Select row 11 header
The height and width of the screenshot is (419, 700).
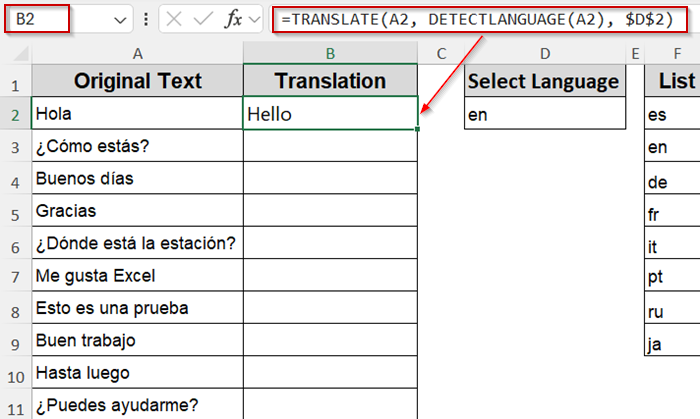pyautogui.click(x=16, y=404)
